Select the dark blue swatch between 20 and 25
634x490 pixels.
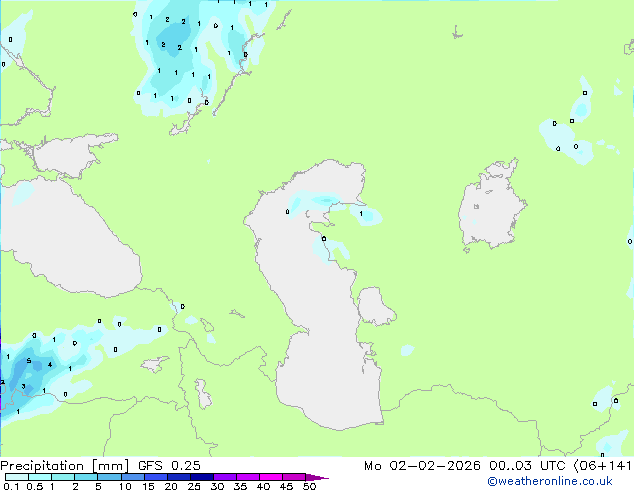pyautogui.click(x=179, y=477)
